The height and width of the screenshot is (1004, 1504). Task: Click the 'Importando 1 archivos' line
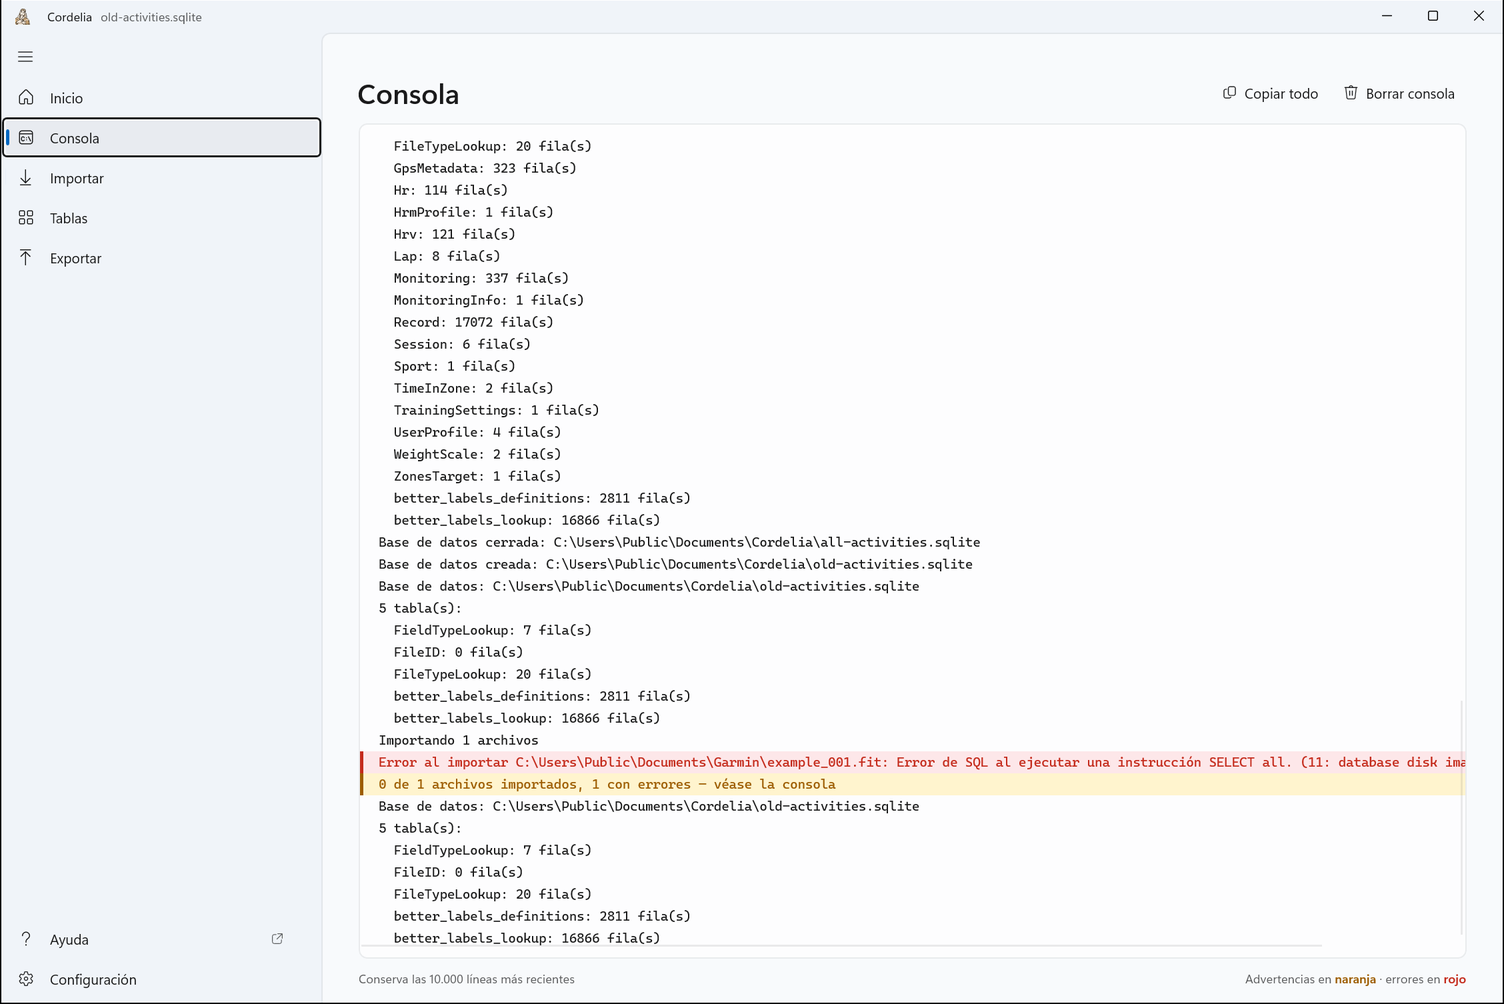[458, 740]
